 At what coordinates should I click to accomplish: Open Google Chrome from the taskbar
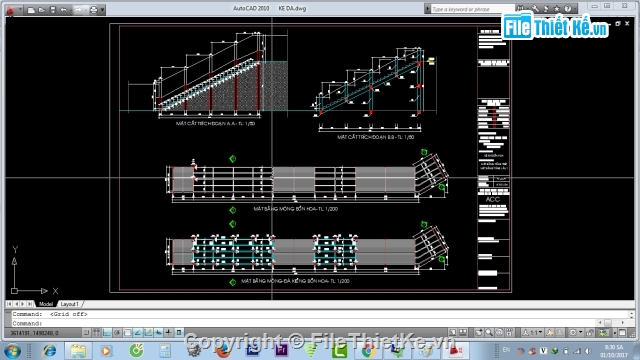tap(368, 351)
